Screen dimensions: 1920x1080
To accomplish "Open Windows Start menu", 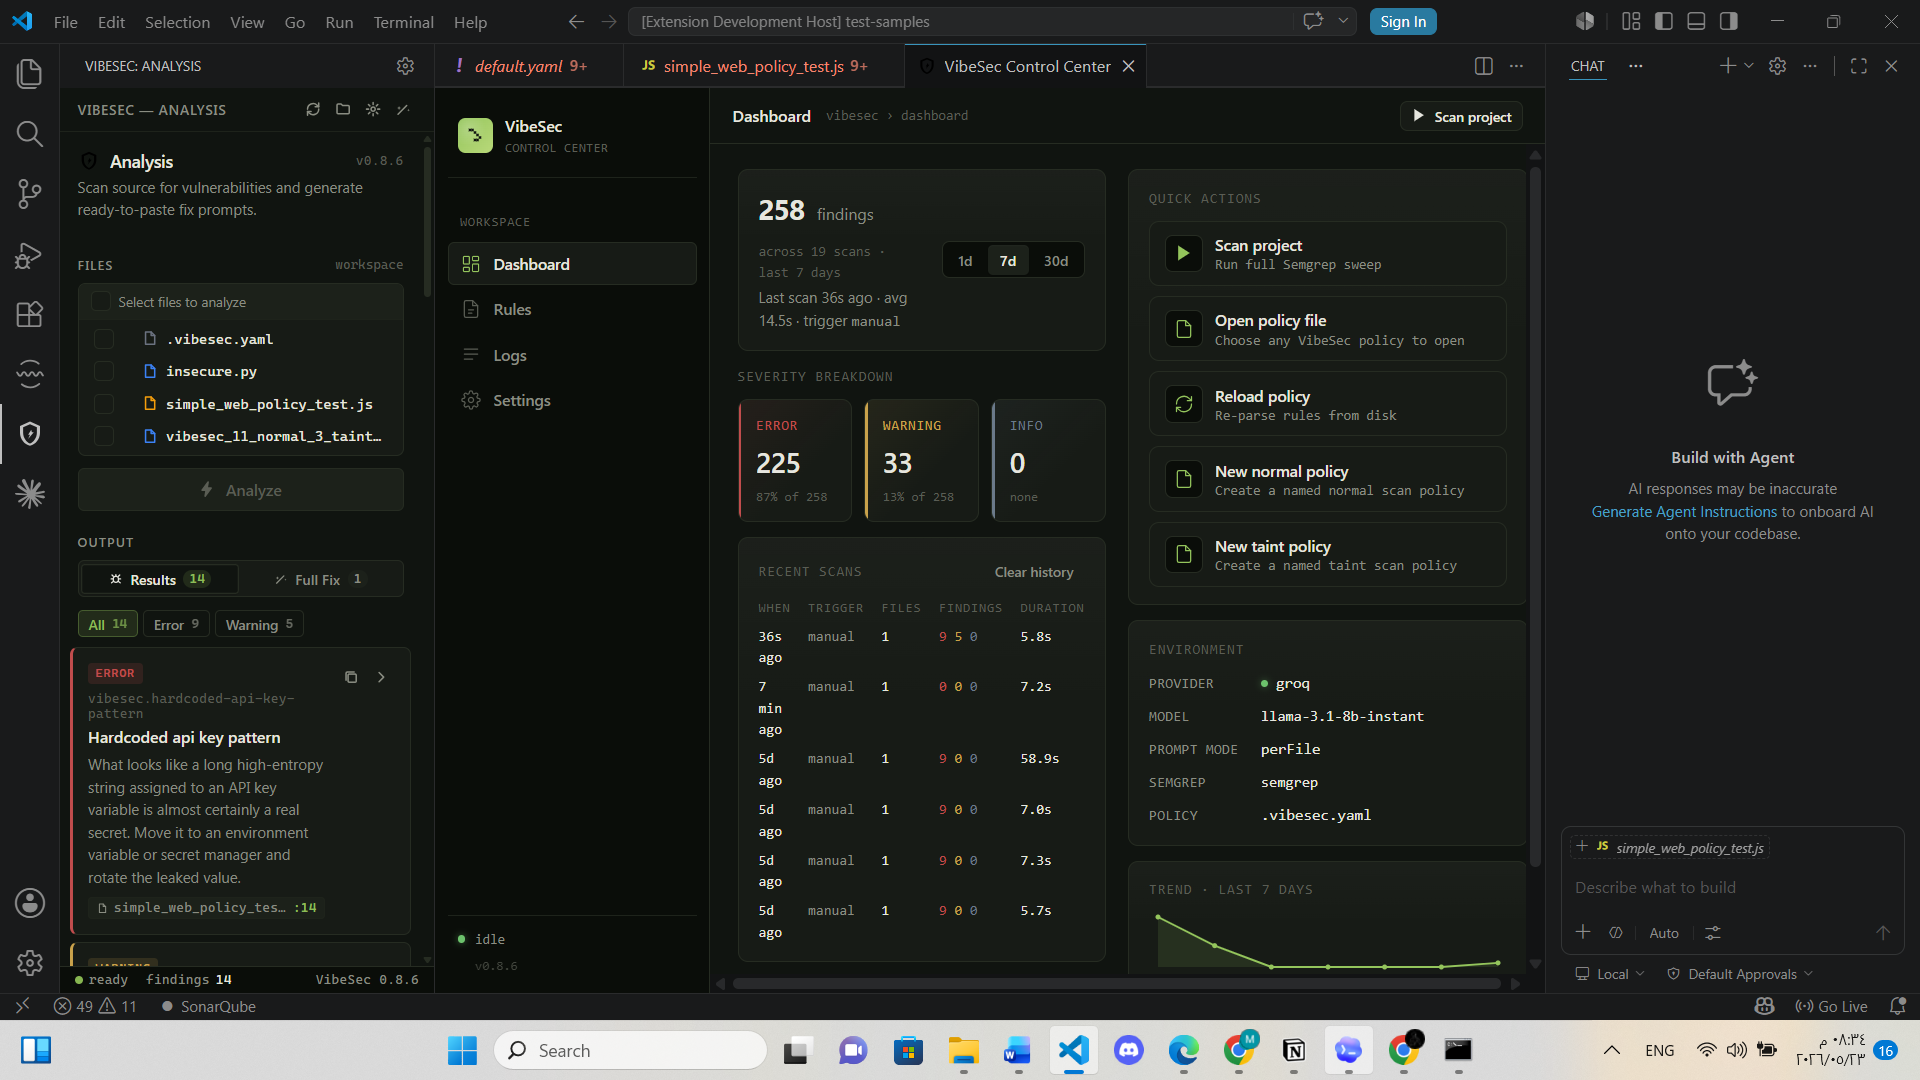I will (x=462, y=1050).
